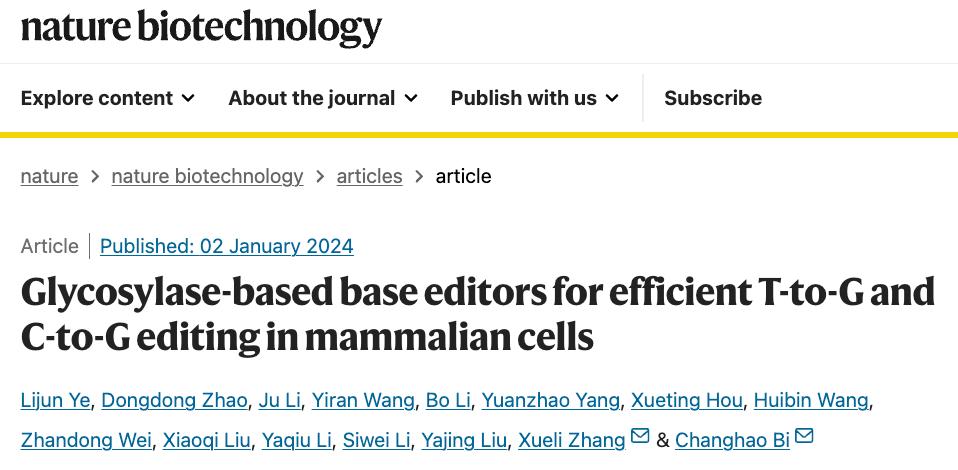The image size is (958, 470).
Task: Open Changhao Bi author link
Action: click(733, 440)
